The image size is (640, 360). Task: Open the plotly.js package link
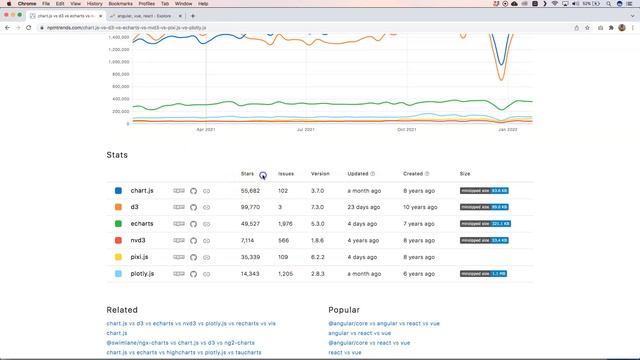click(142, 274)
